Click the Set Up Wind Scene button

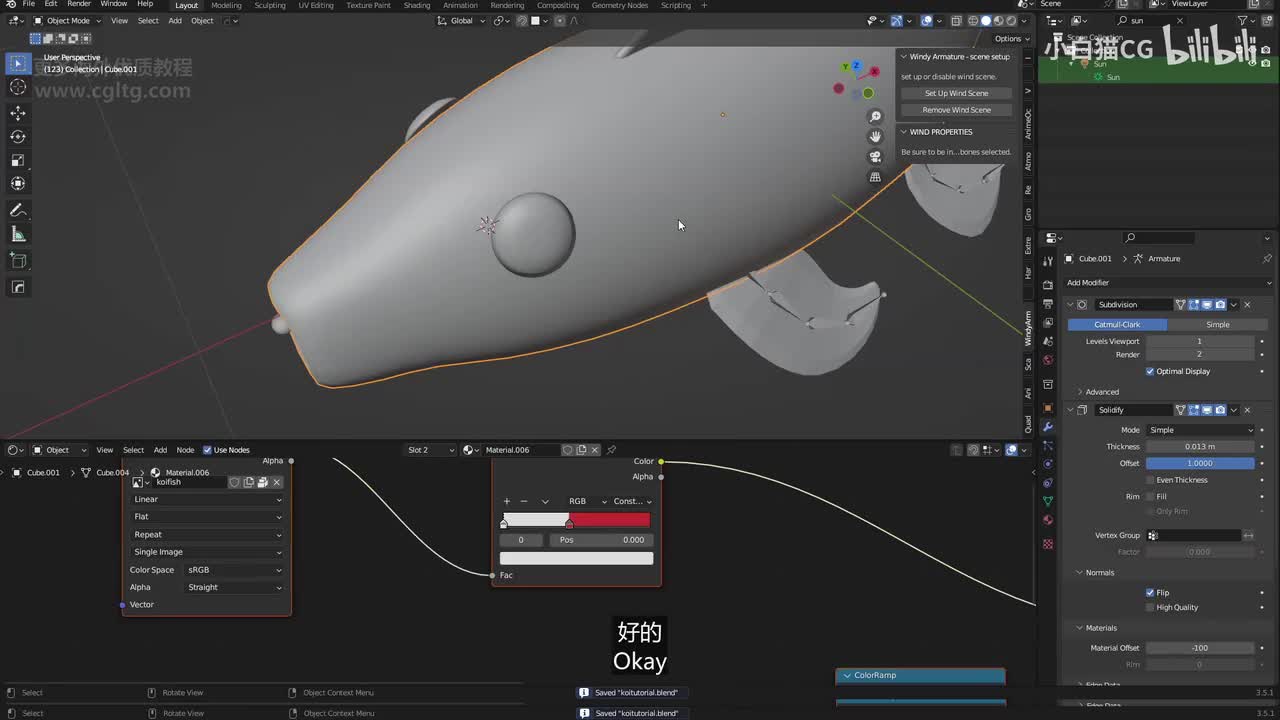click(956, 93)
